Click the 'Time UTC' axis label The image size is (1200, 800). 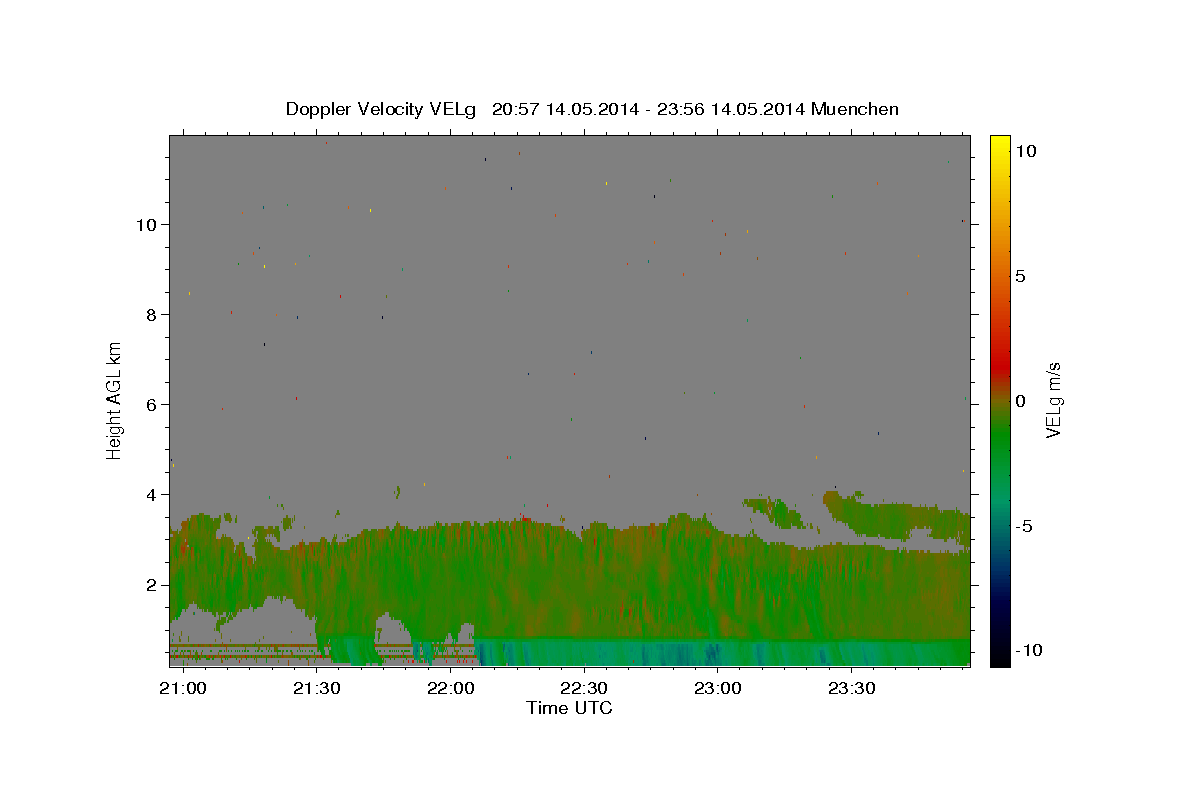coord(569,708)
